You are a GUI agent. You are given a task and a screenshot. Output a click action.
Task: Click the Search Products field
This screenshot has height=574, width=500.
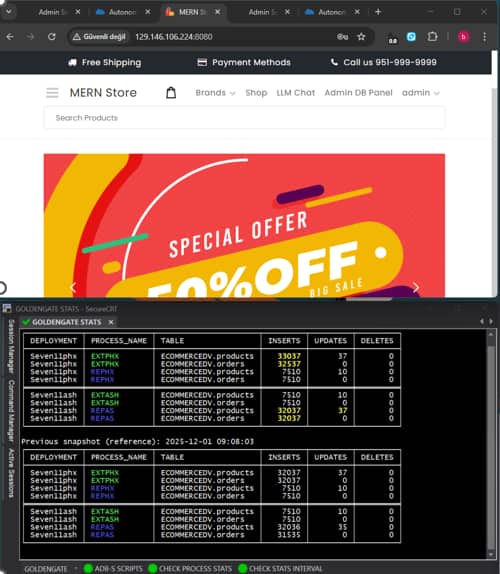point(245,118)
